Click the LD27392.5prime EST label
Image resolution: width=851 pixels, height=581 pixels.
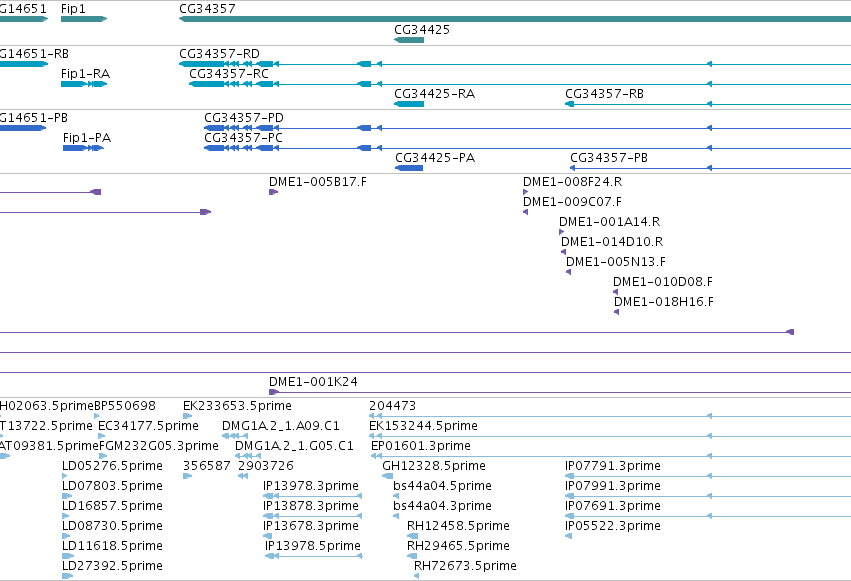tap(112, 566)
